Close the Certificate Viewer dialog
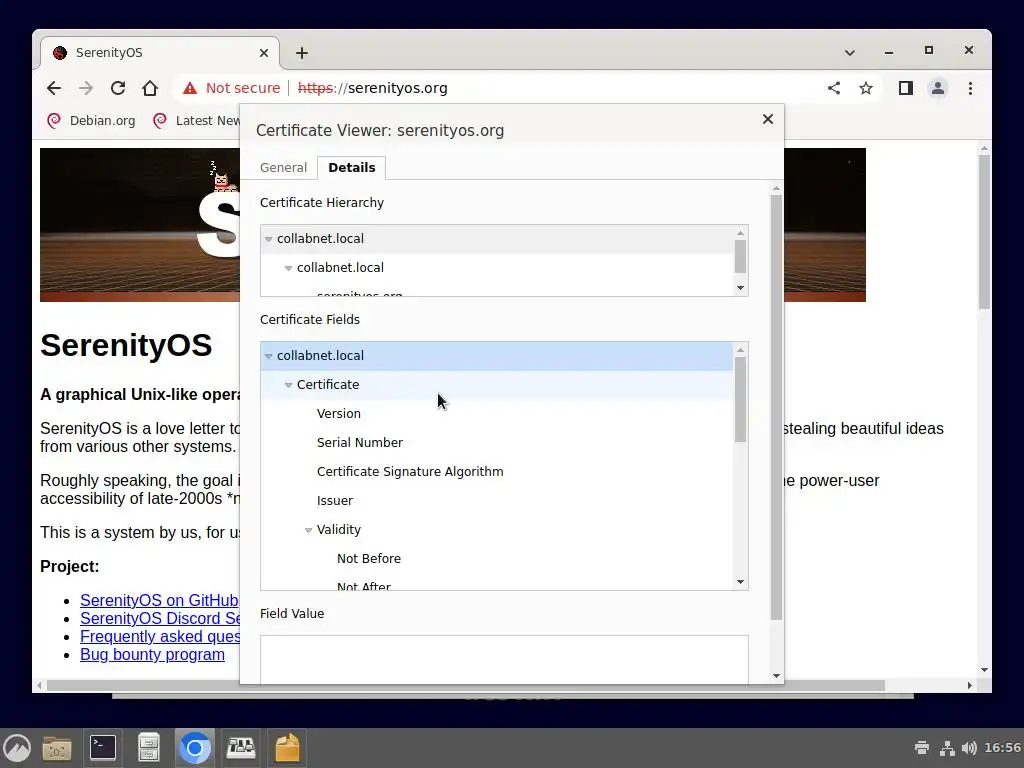 (768, 119)
